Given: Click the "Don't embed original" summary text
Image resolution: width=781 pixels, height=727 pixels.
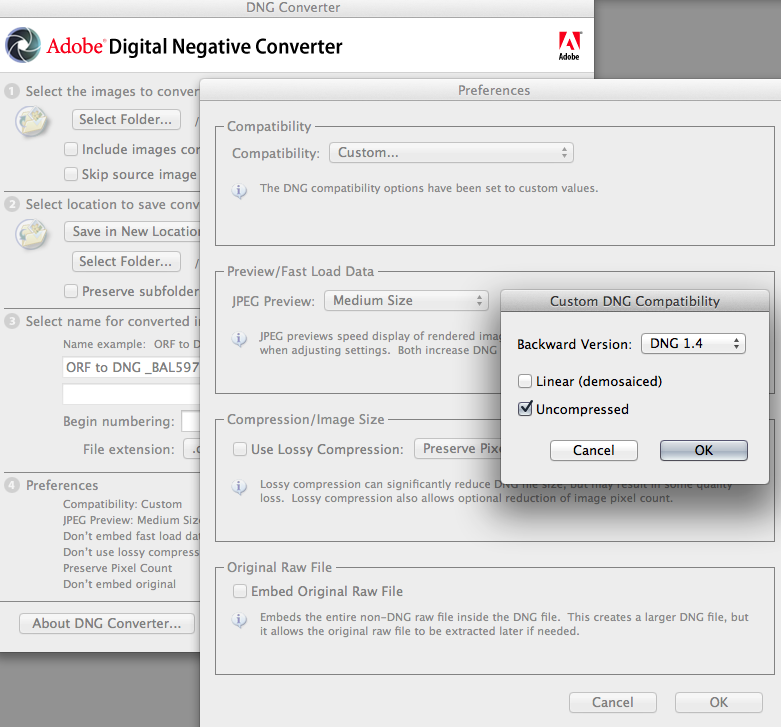Looking at the screenshot, I should 120,584.
